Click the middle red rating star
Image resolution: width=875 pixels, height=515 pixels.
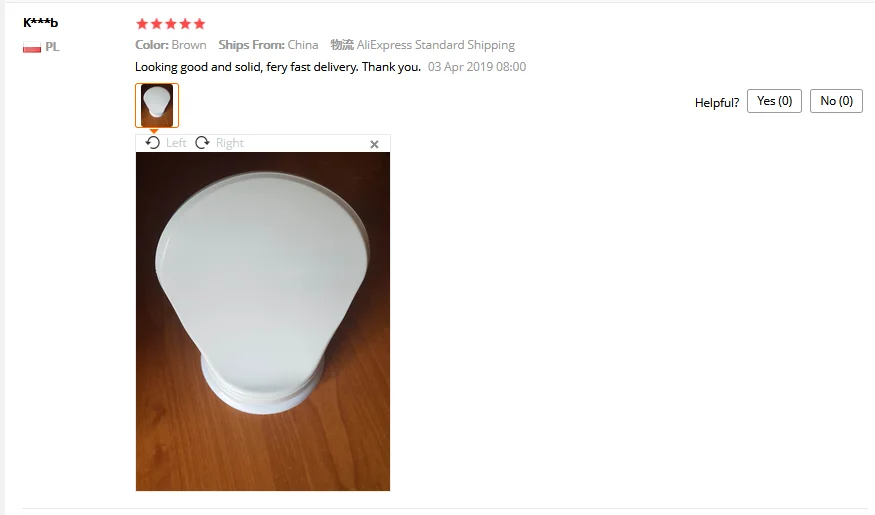(x=171, y=24)
